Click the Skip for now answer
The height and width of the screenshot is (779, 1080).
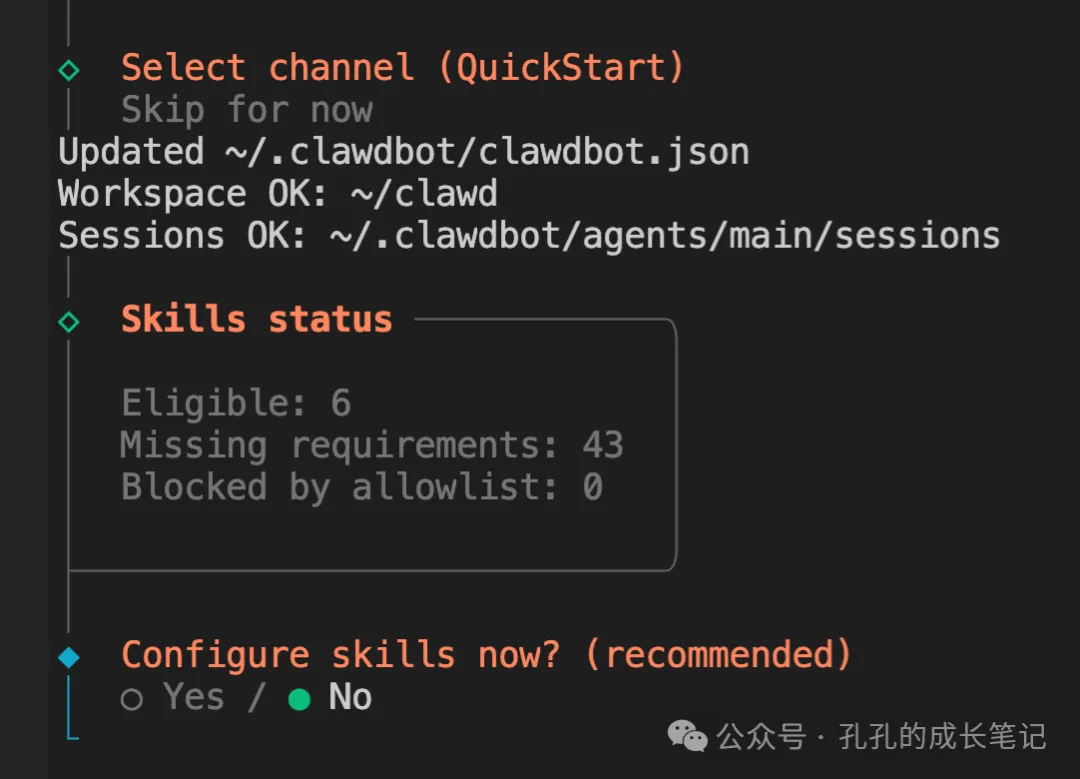(247, 110)
